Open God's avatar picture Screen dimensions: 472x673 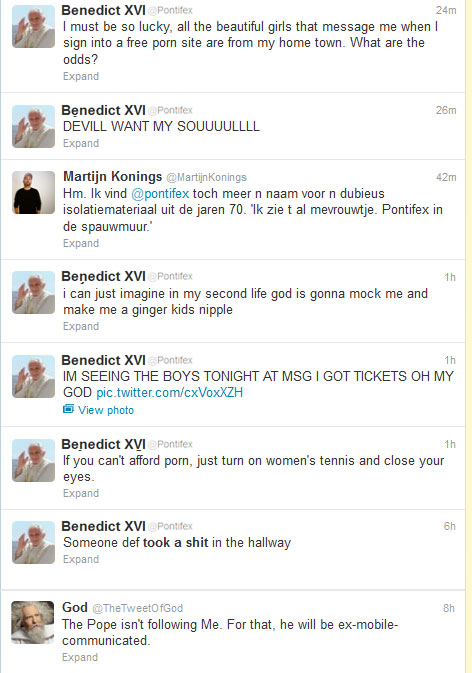pyautogui.click(x=33, y=622)
